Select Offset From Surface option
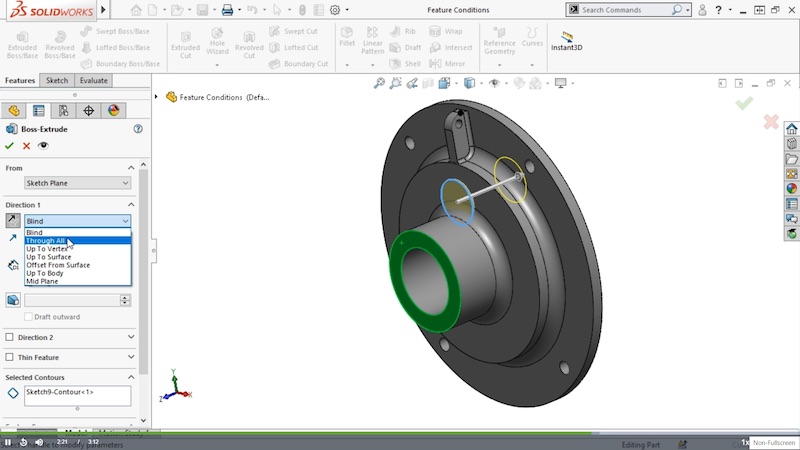 click(78, 265)
